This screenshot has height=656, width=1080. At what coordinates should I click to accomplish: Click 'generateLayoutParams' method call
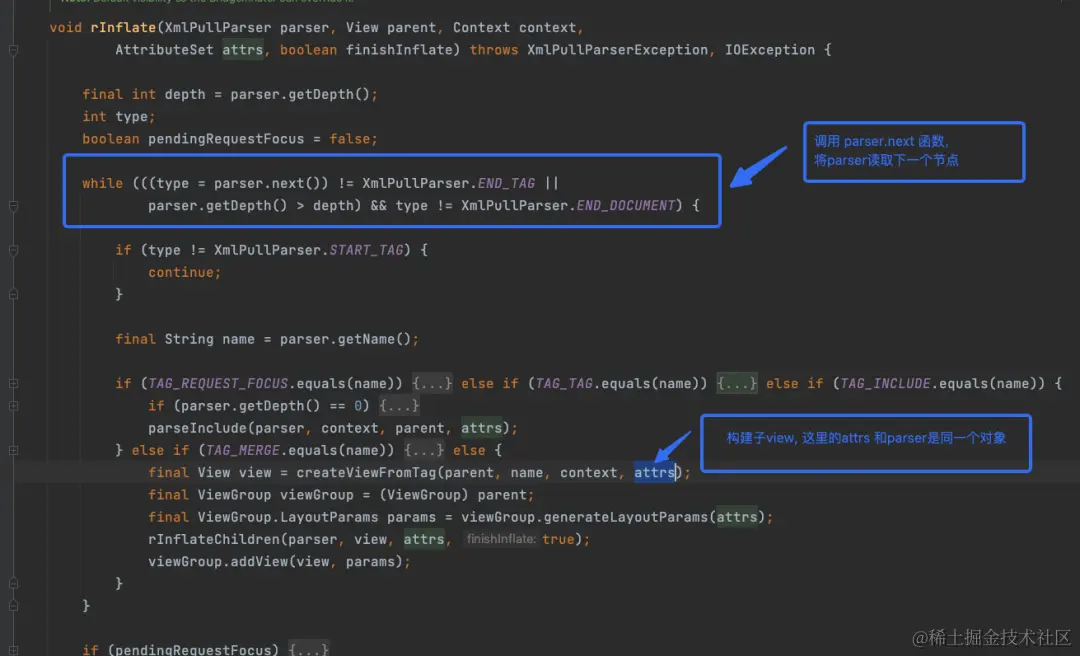[625, 517]
